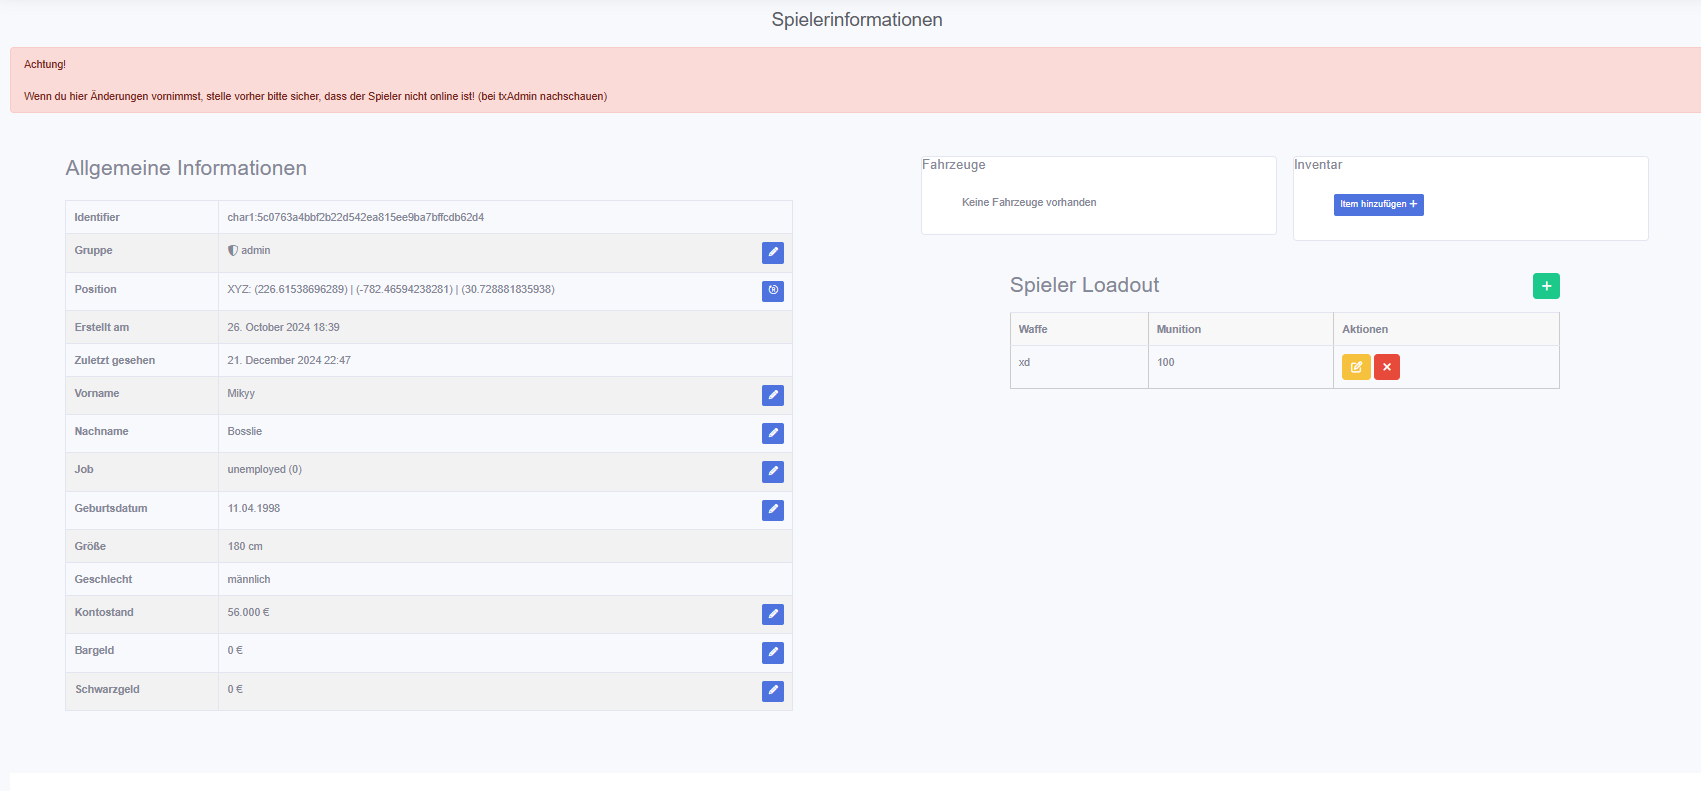
Task: Click the Identifier char1 value text
Action: coord(355,217)
